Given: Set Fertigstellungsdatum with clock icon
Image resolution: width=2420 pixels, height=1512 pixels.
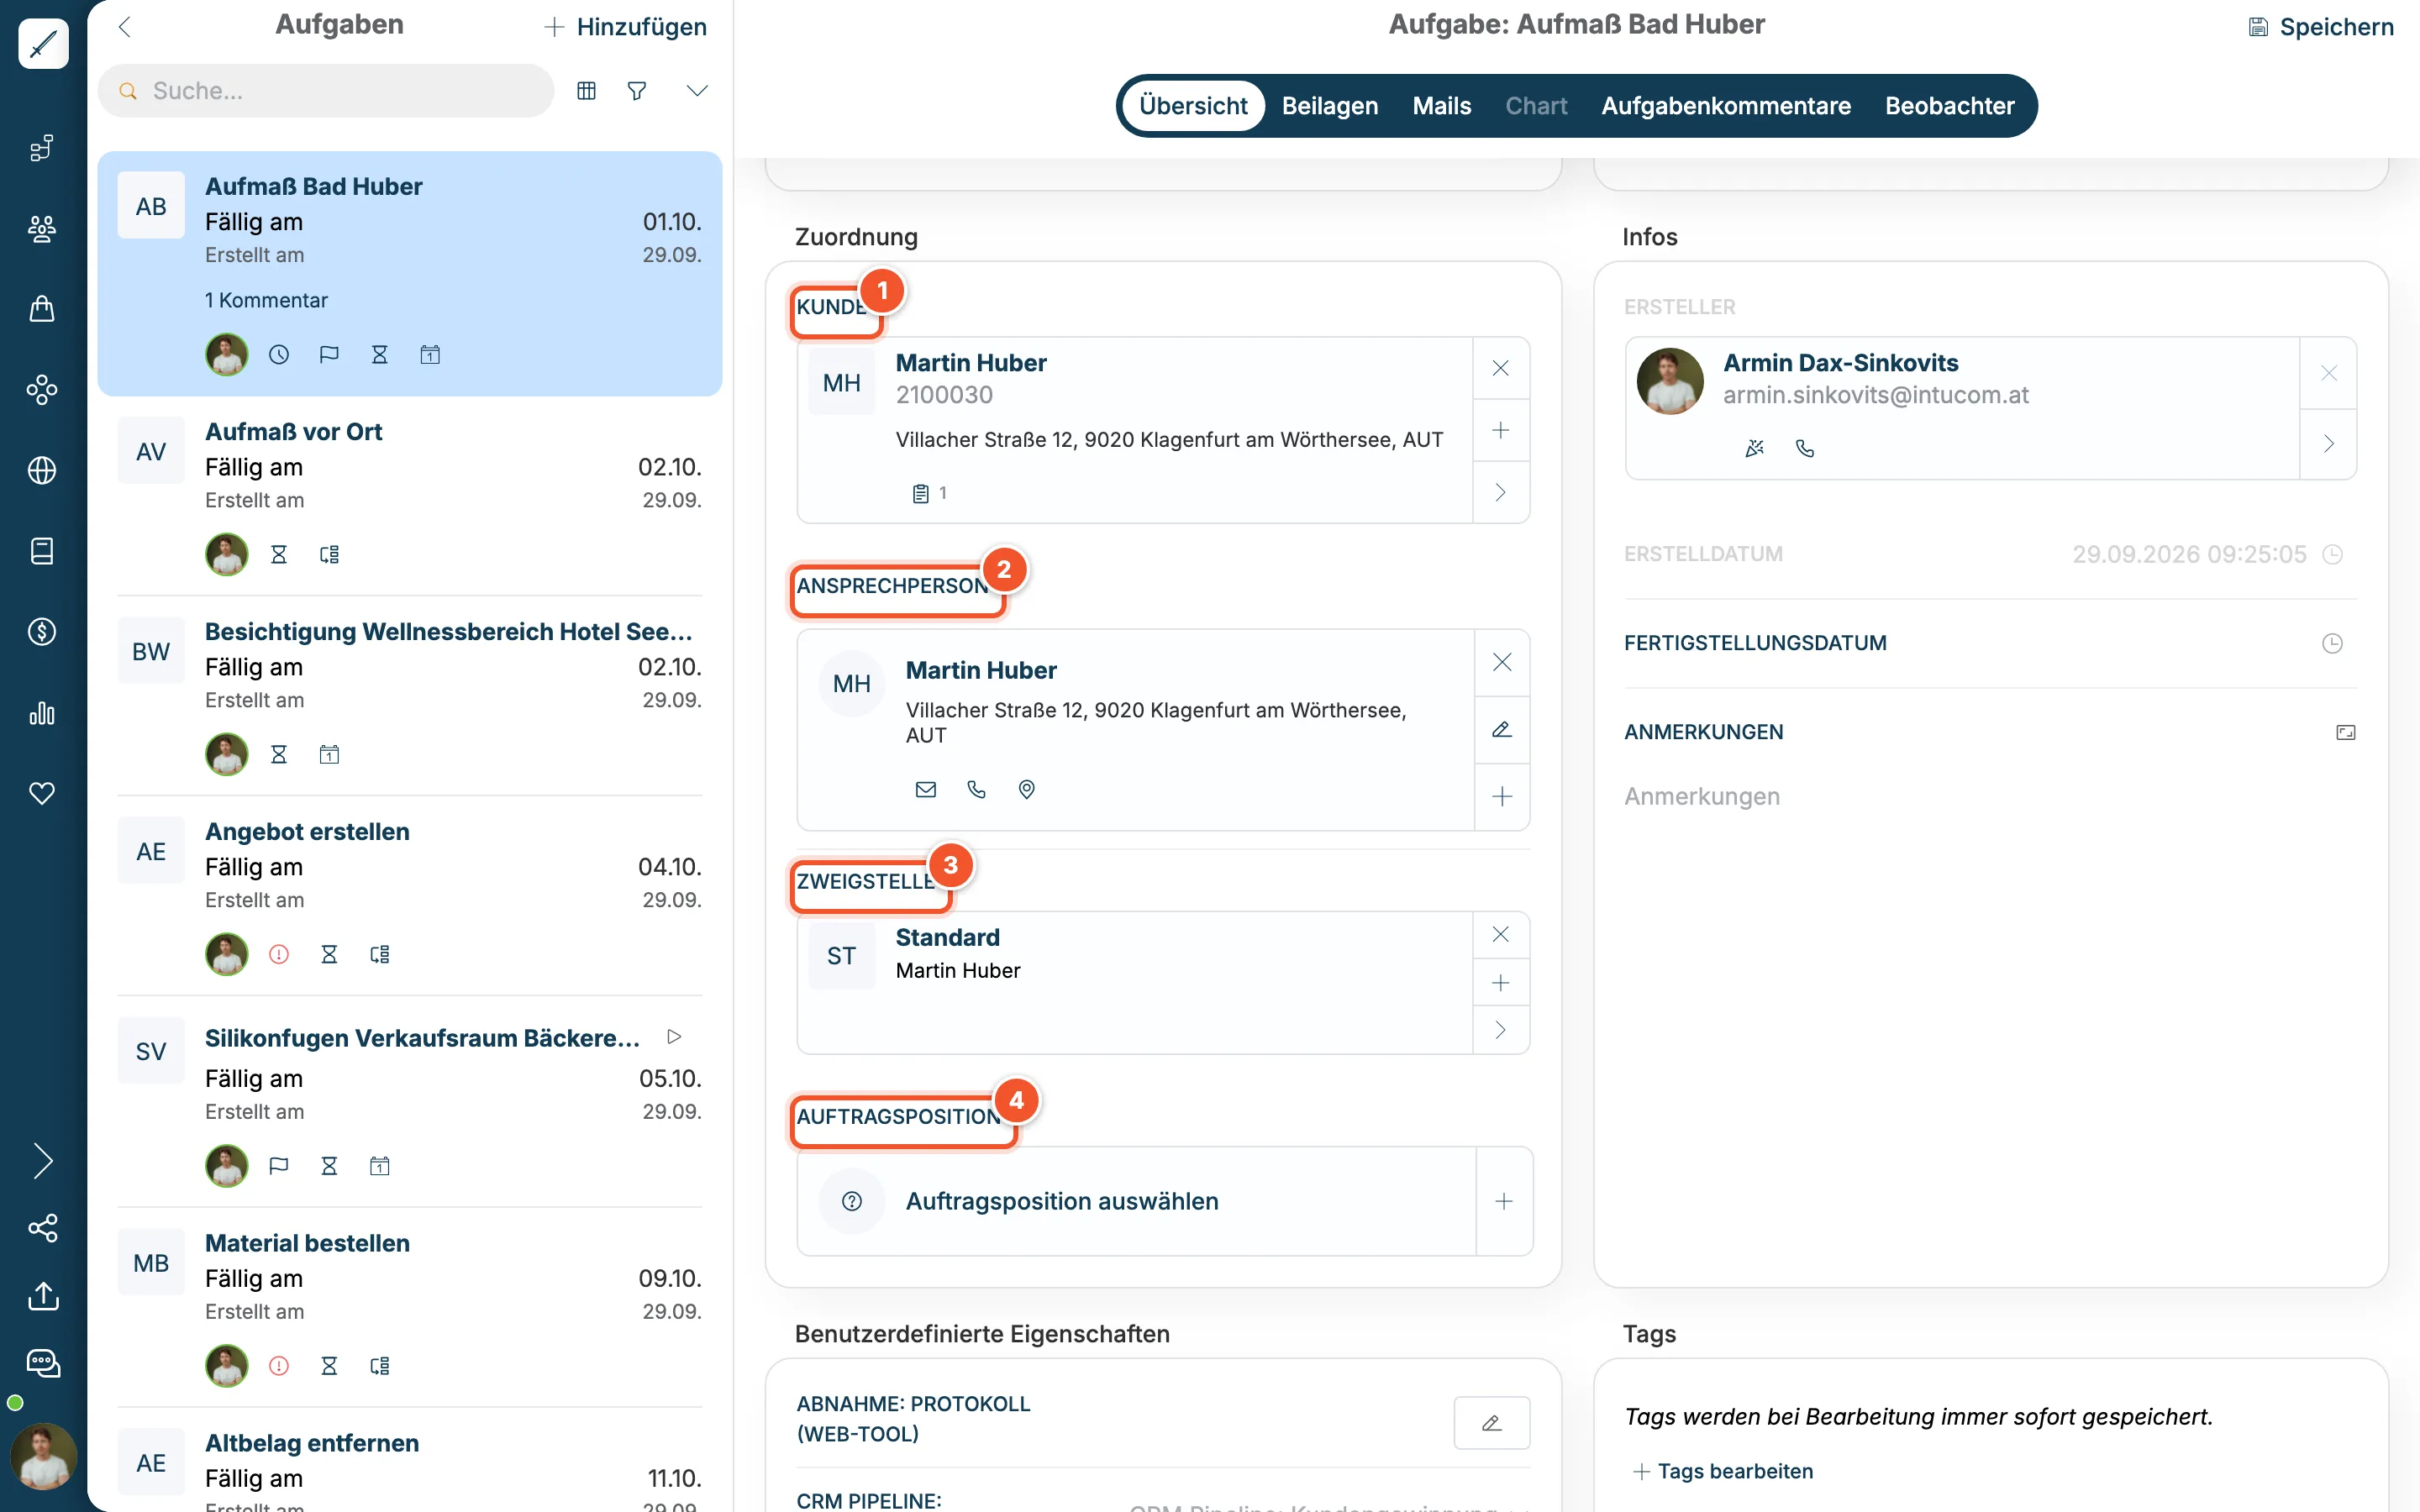Looking at the screenshot, I should click(2332, 643).
